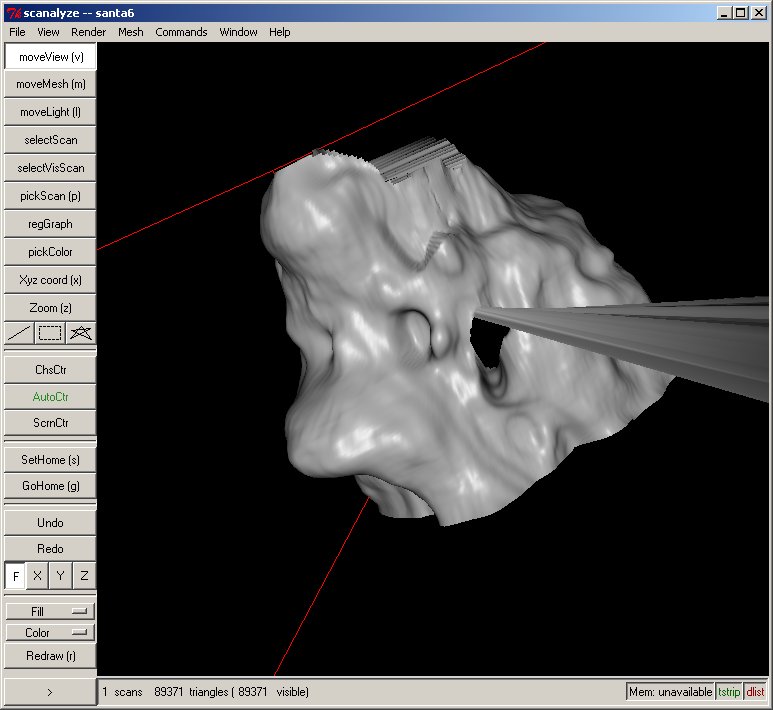
Task: Select the polygon shape selection tool
Action: point(81,333)
